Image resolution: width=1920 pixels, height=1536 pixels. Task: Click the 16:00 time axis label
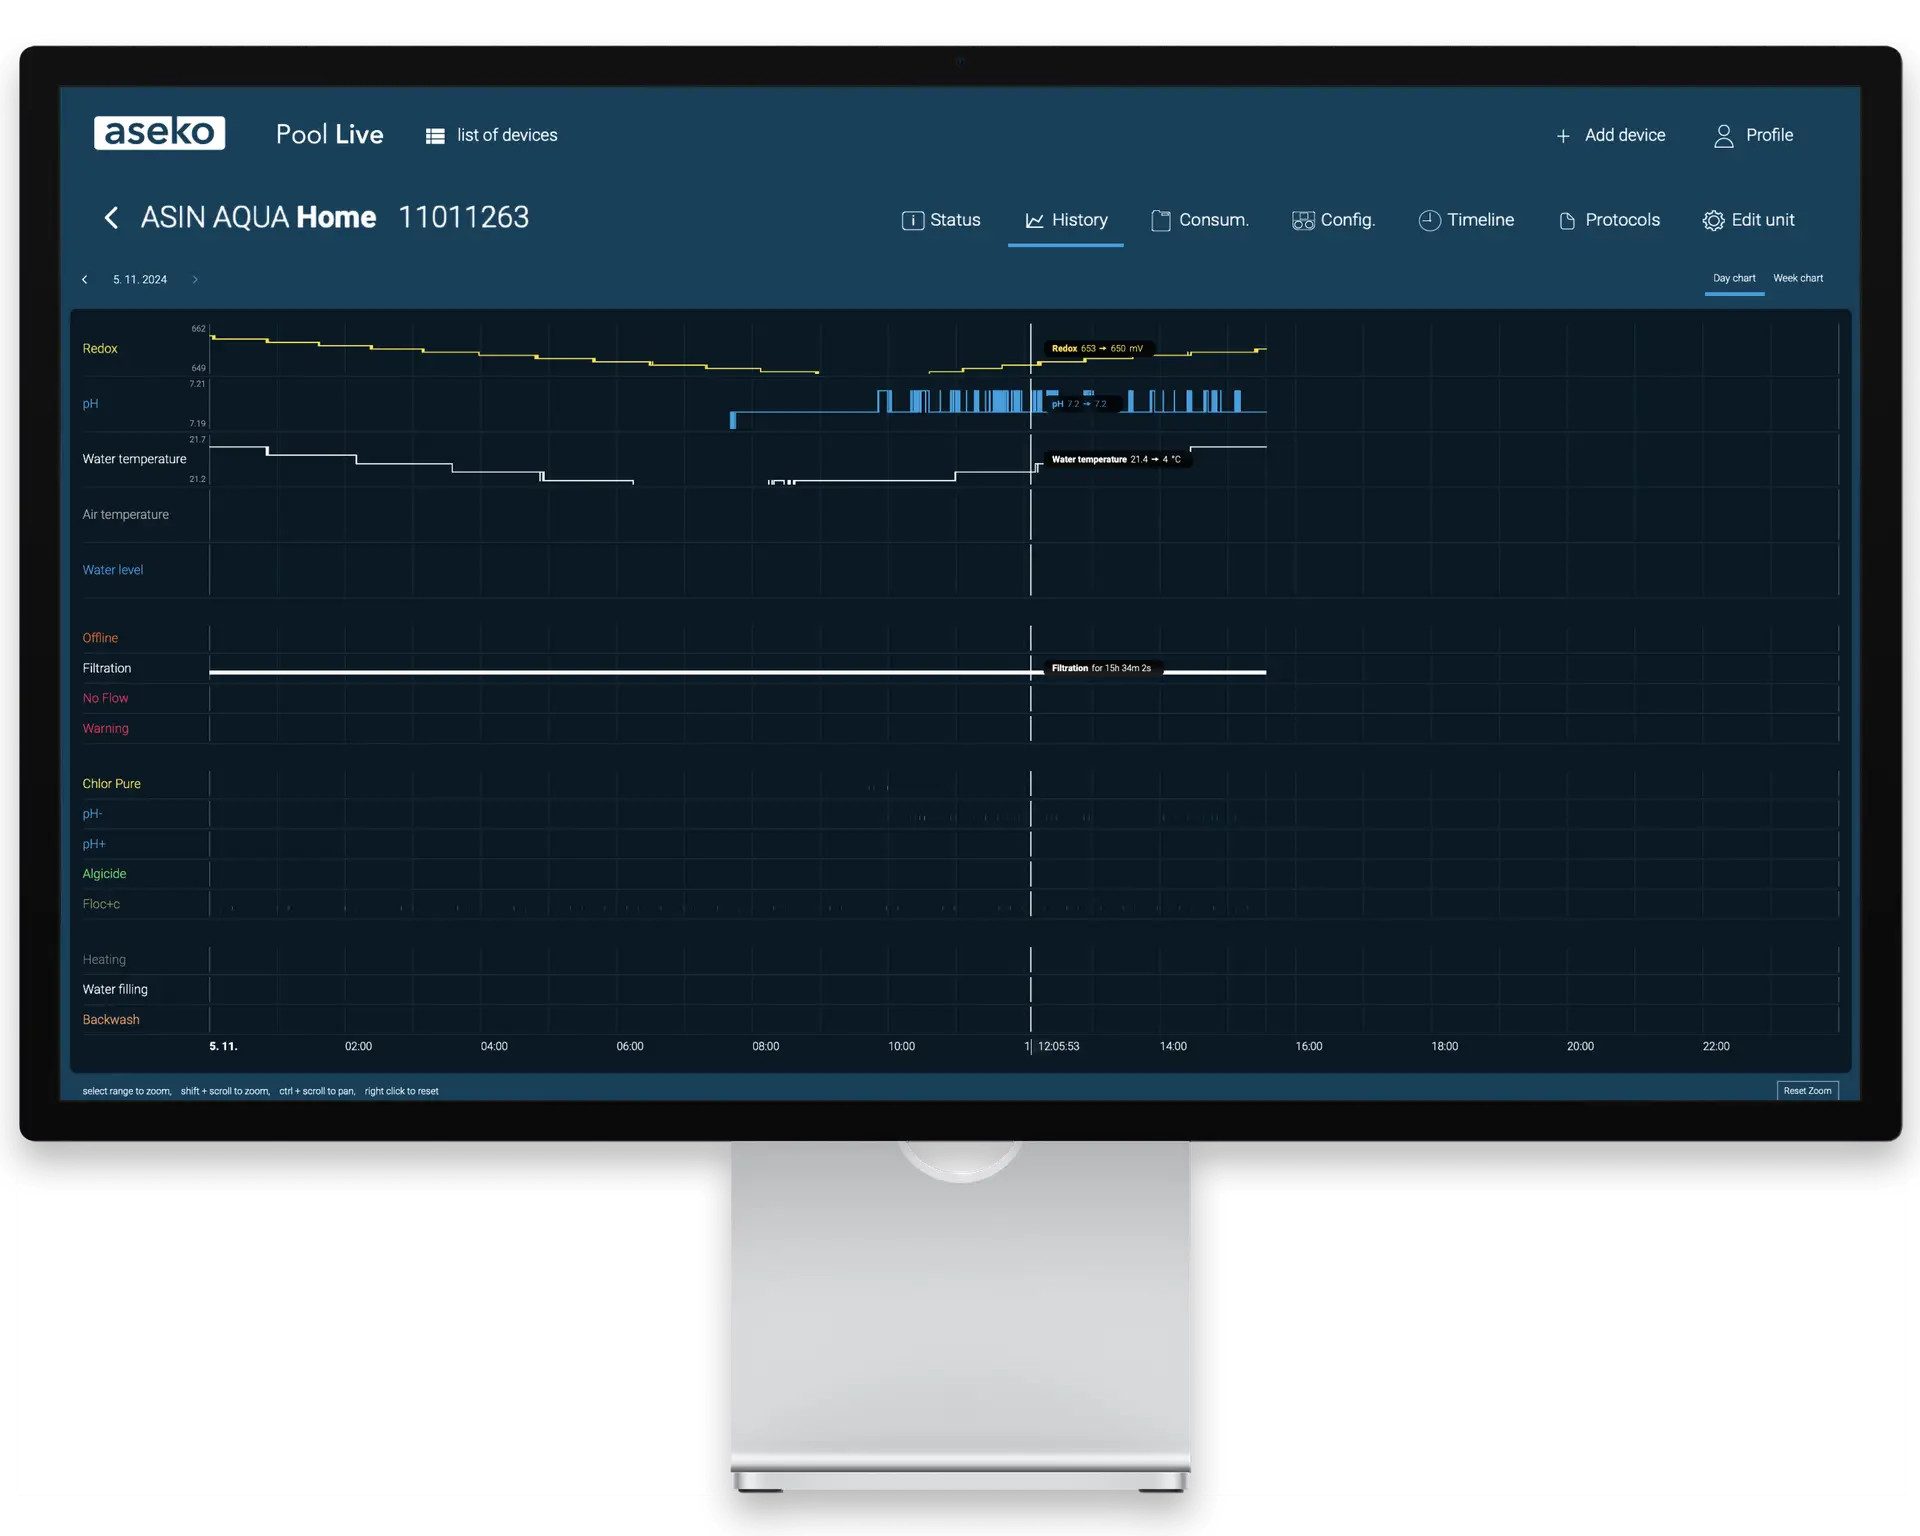click(x=1308, y=1047)
